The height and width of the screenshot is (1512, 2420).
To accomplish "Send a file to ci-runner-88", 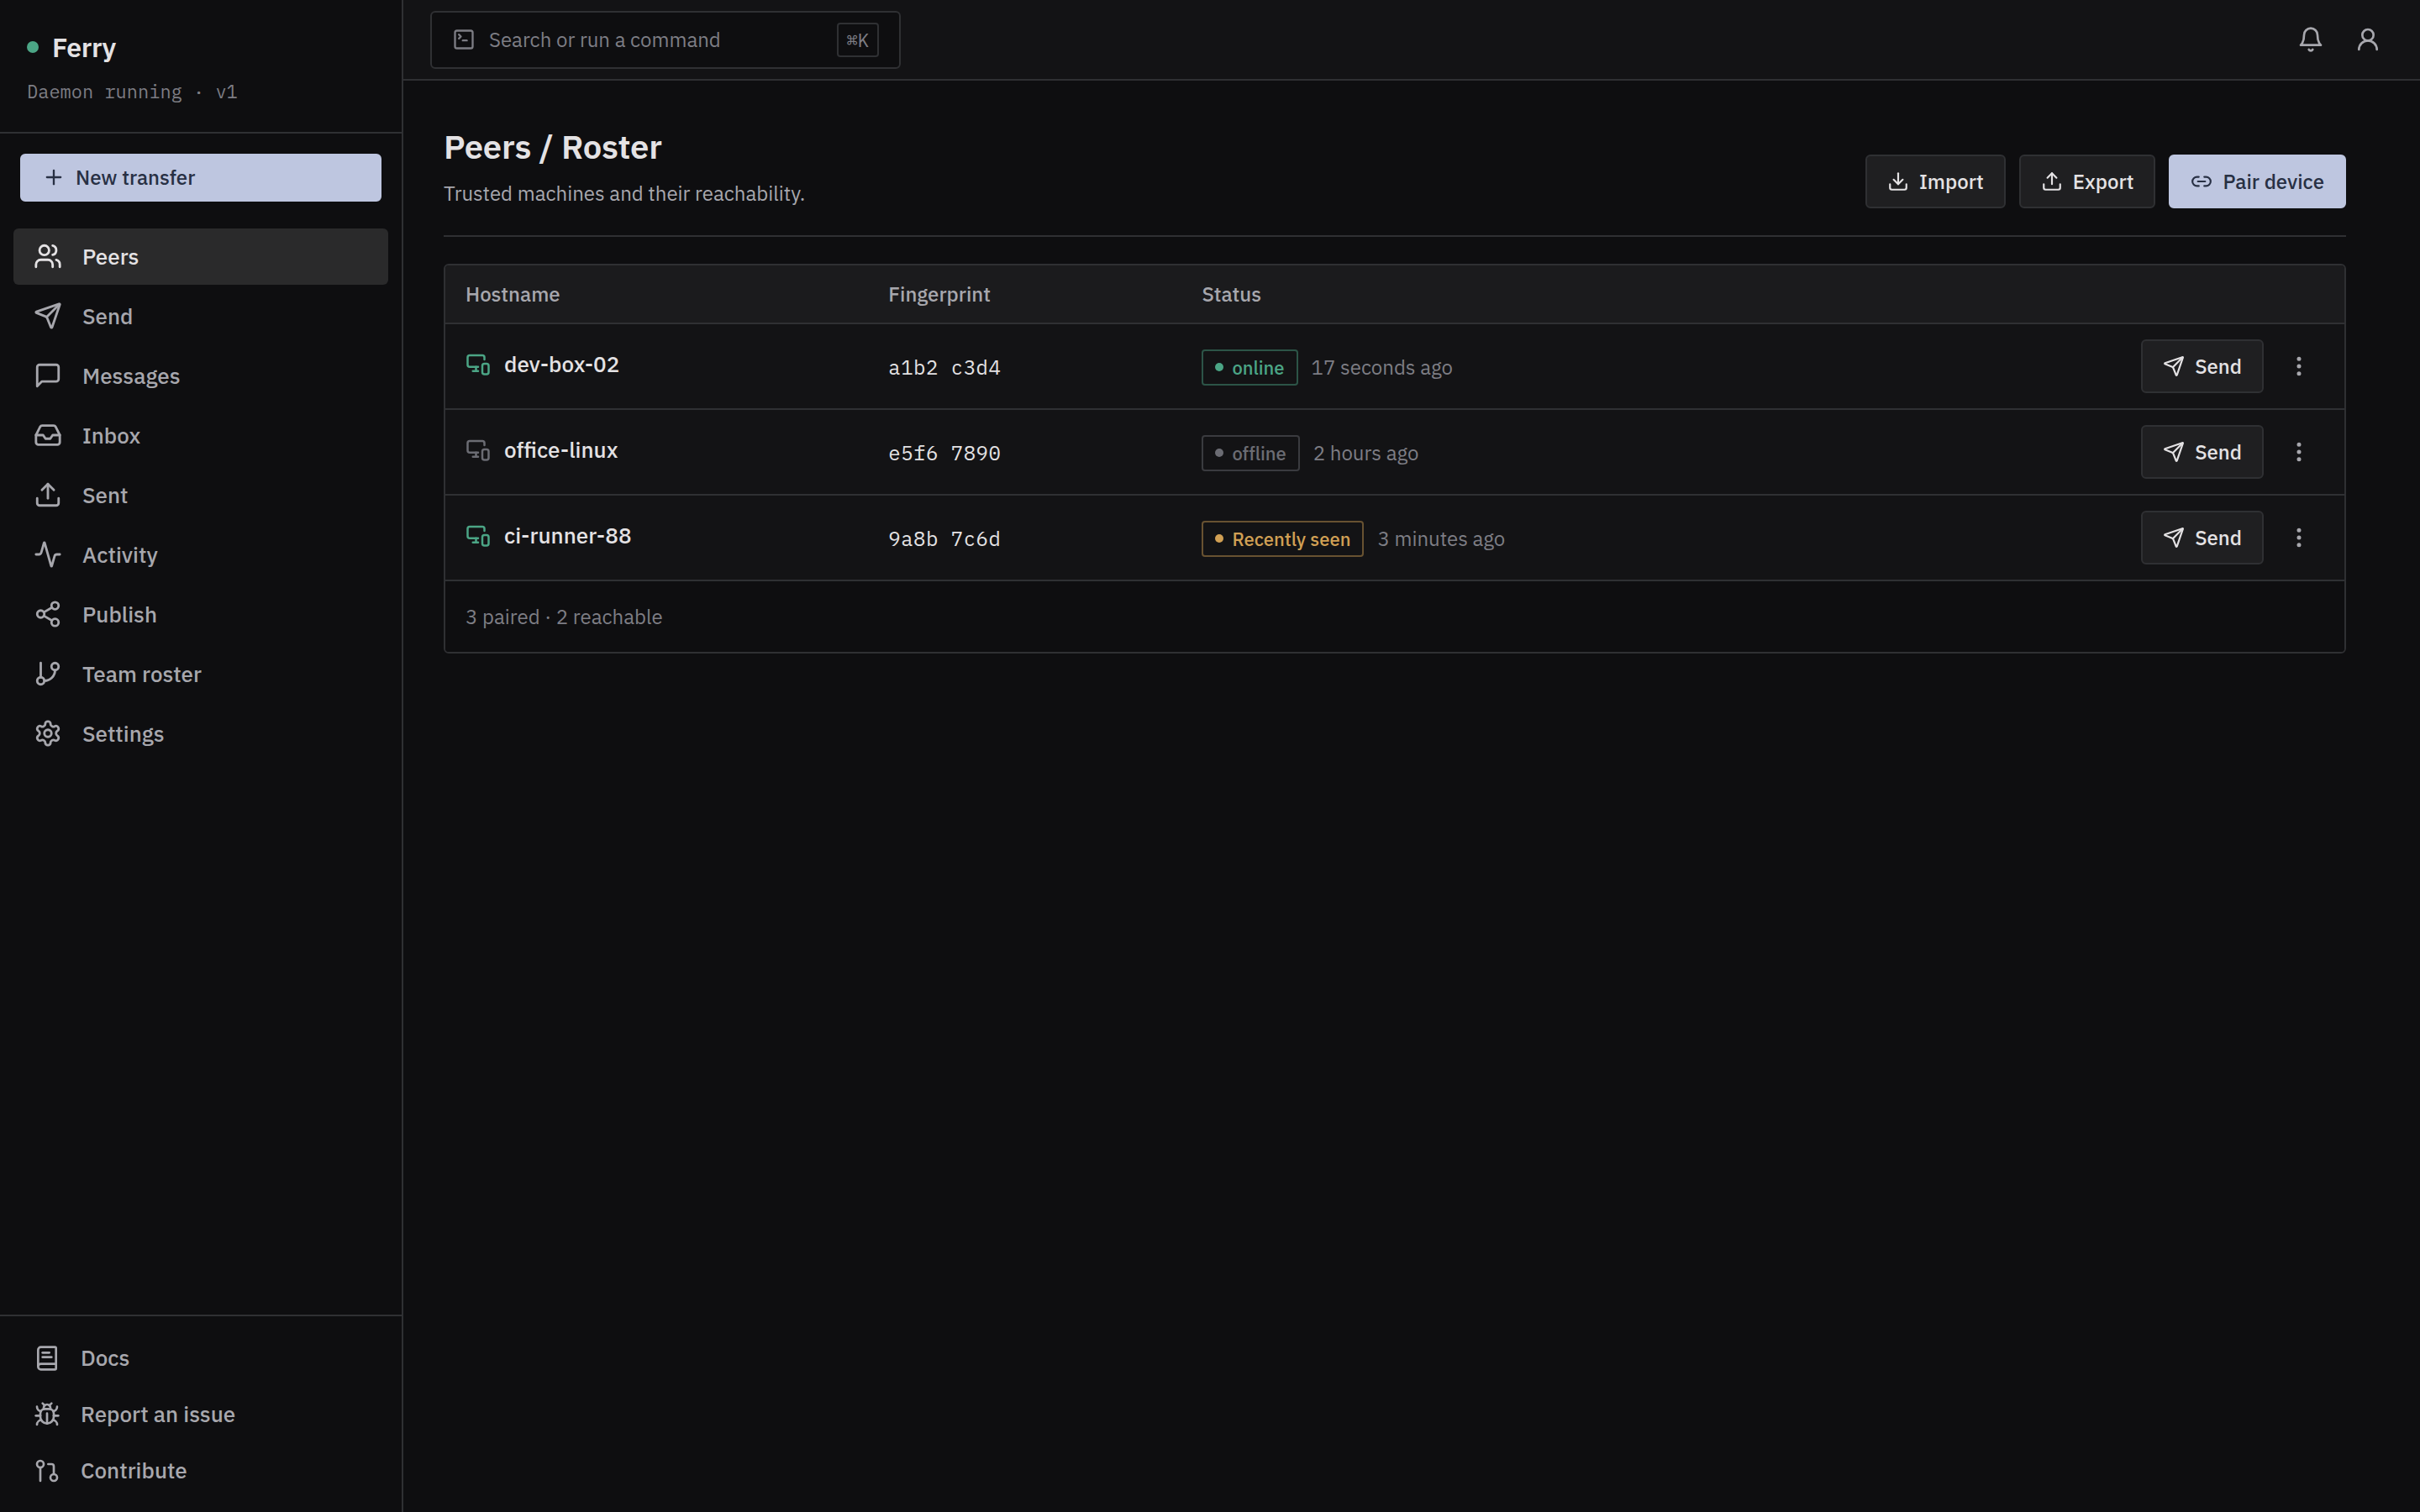I will point(2201,538).
